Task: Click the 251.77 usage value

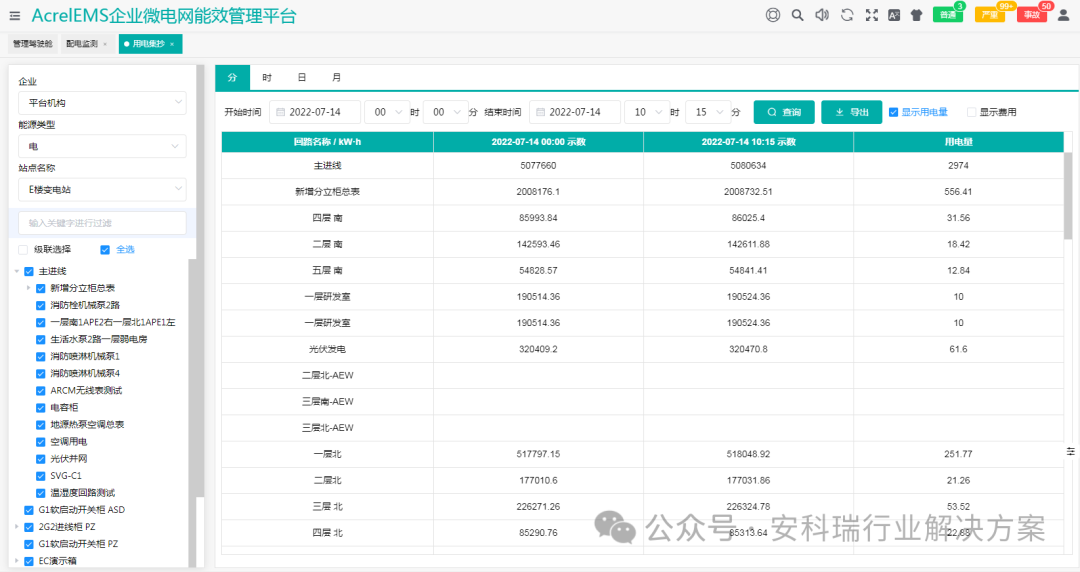Action: (958, 454)
